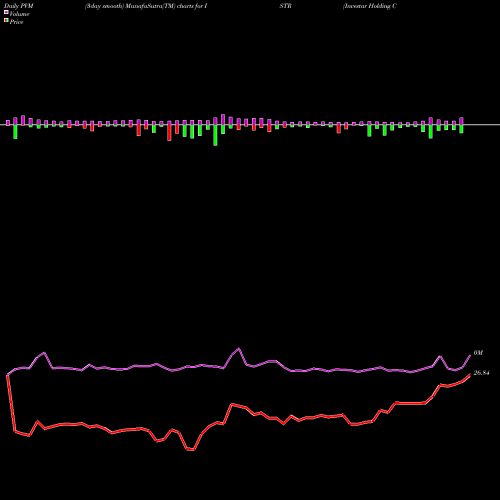The image size is (500, 500).
Task: Click the MunafaSutra charts title text
Action: (146, 6)
